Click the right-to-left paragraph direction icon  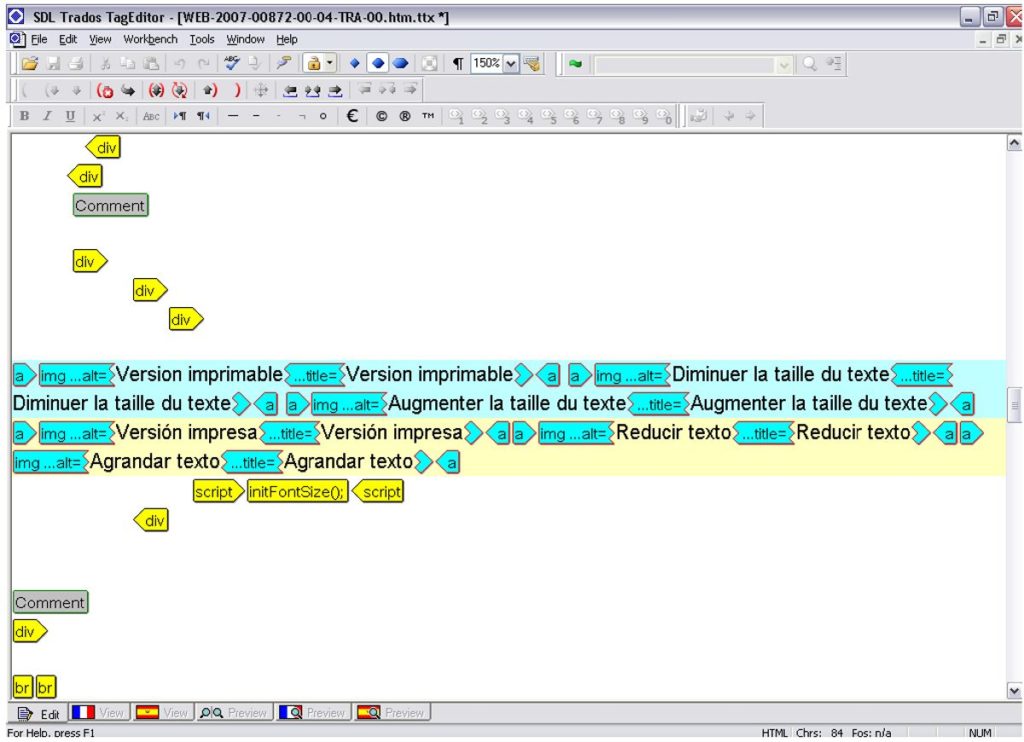pyautogui.click(x=204, y=116)
